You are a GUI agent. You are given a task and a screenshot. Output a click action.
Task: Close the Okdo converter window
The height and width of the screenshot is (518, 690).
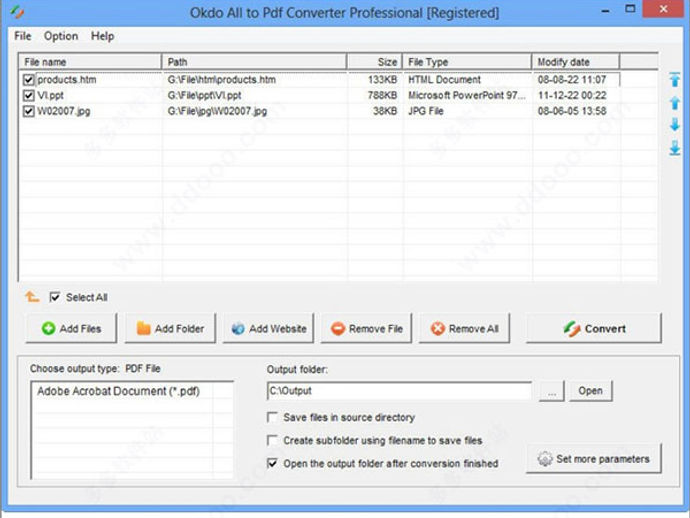[x=664, y=9]
